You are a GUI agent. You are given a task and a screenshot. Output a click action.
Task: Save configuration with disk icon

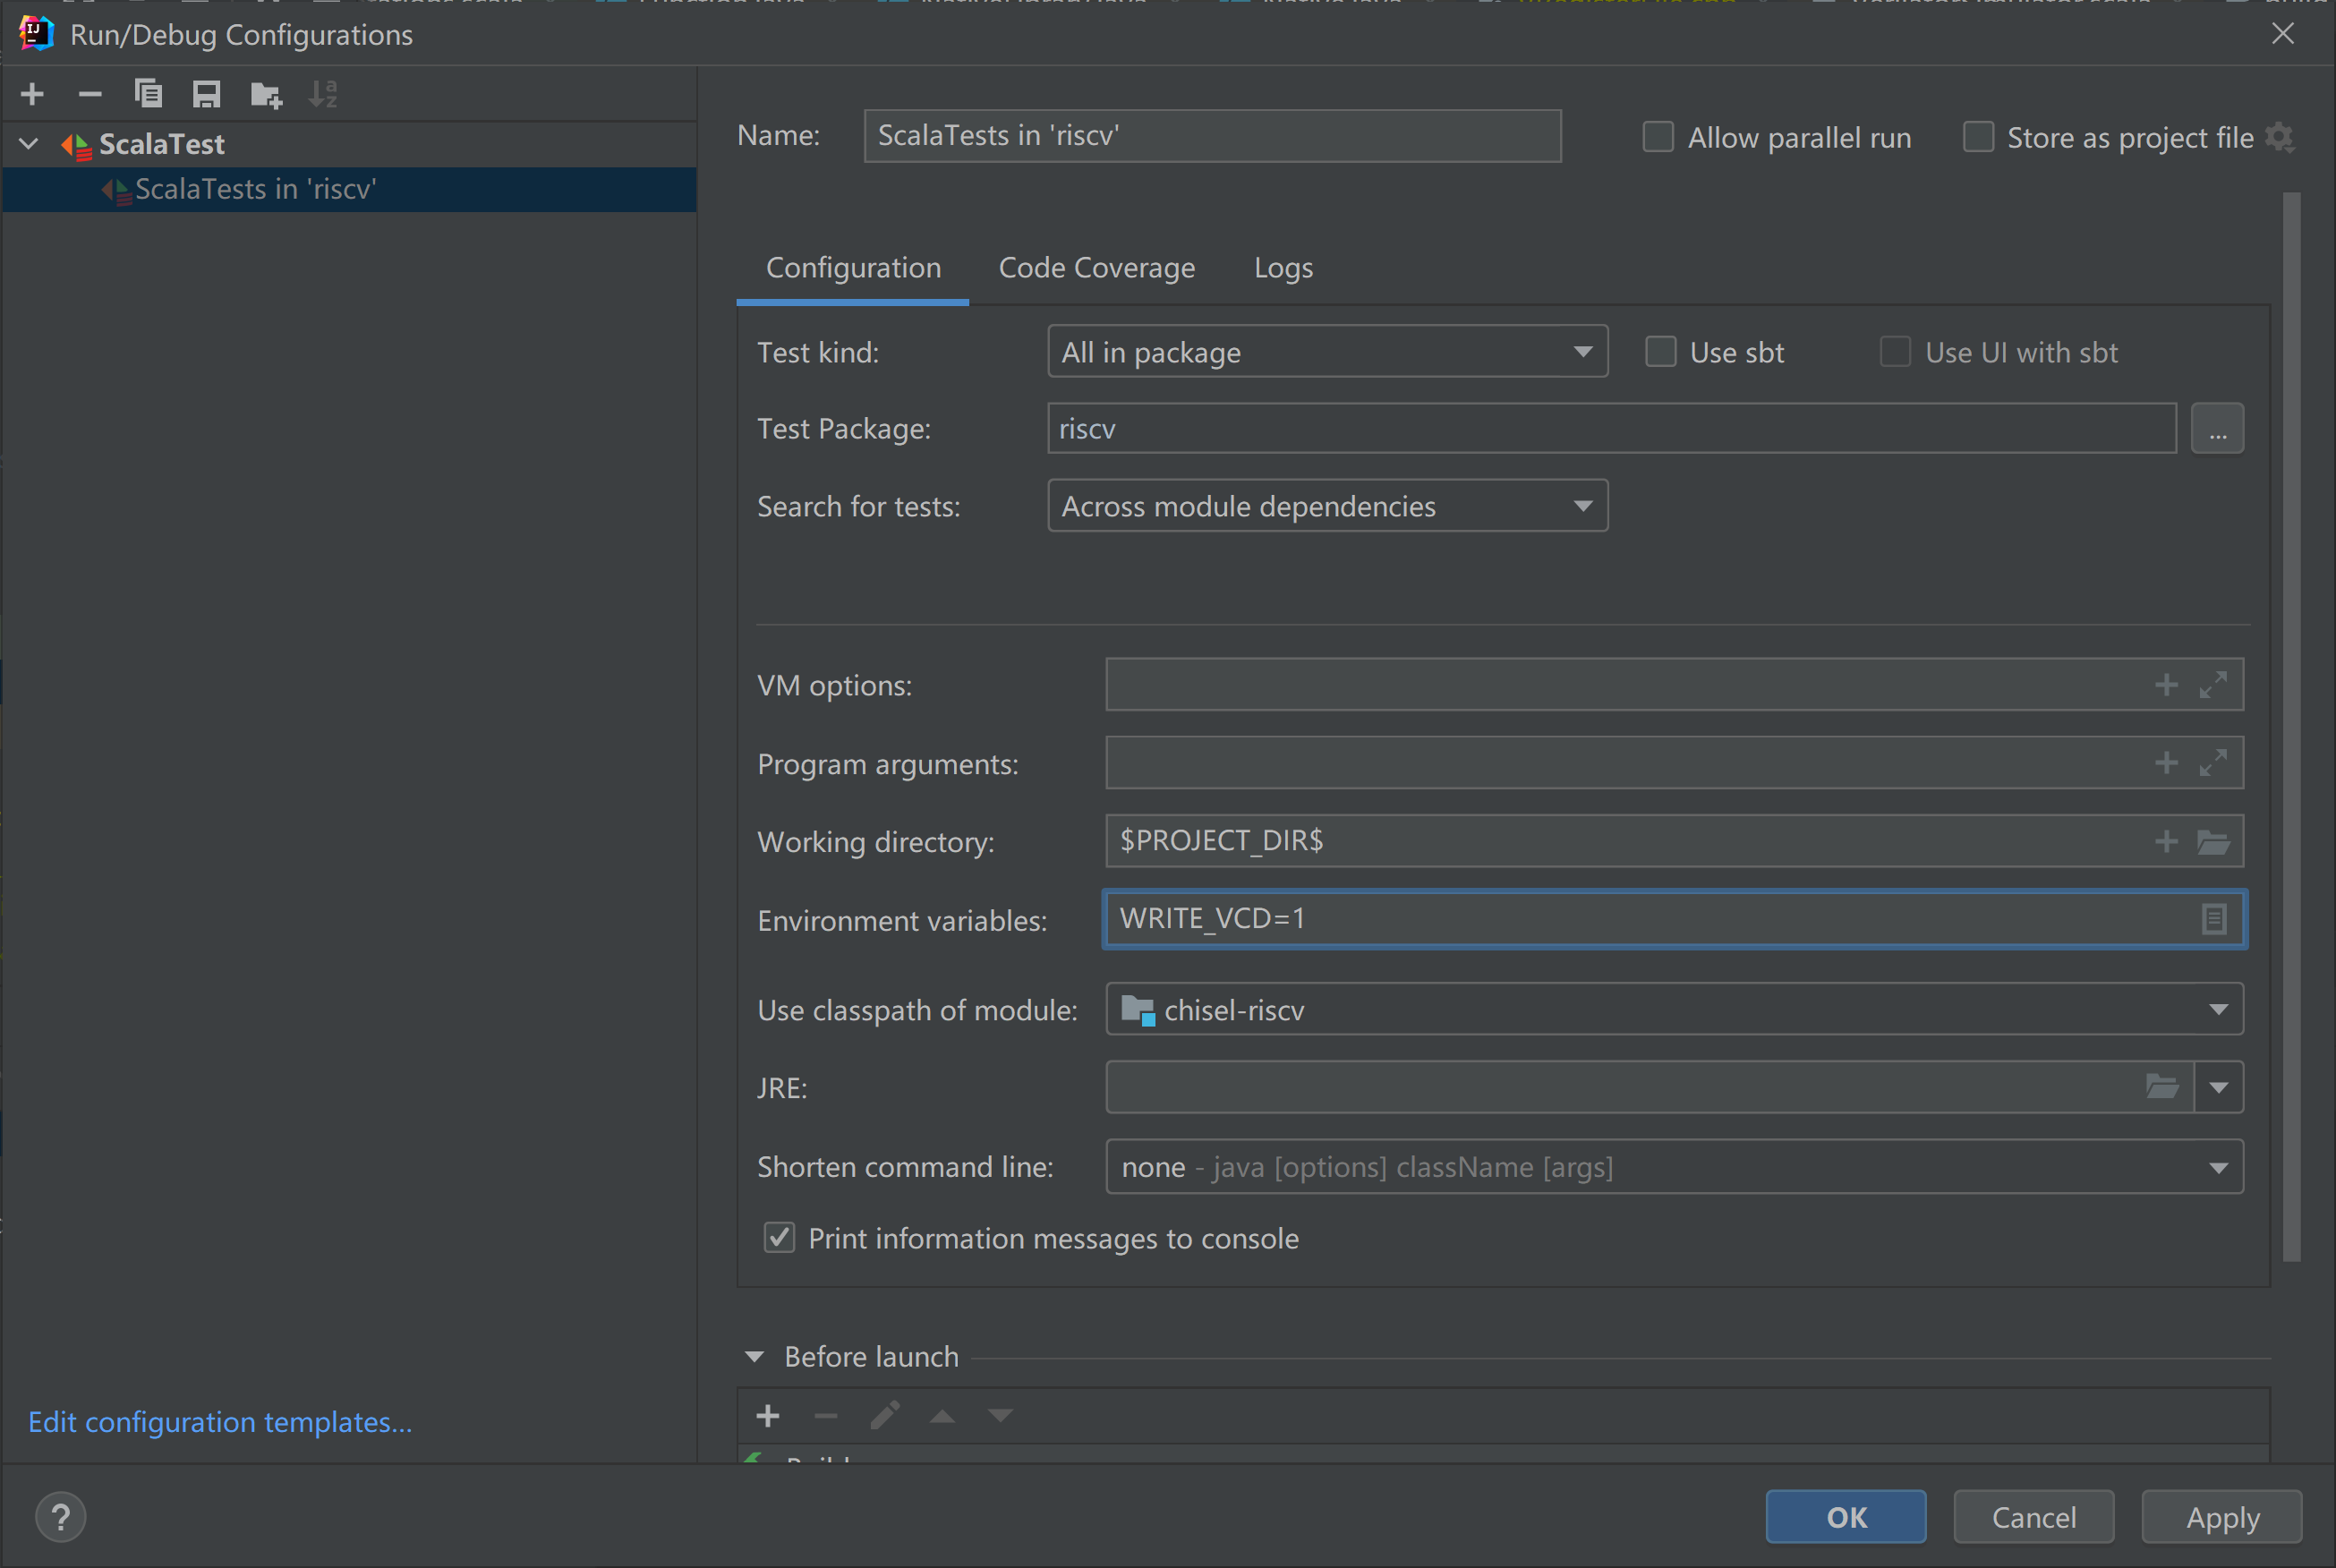tap(206, 94)
